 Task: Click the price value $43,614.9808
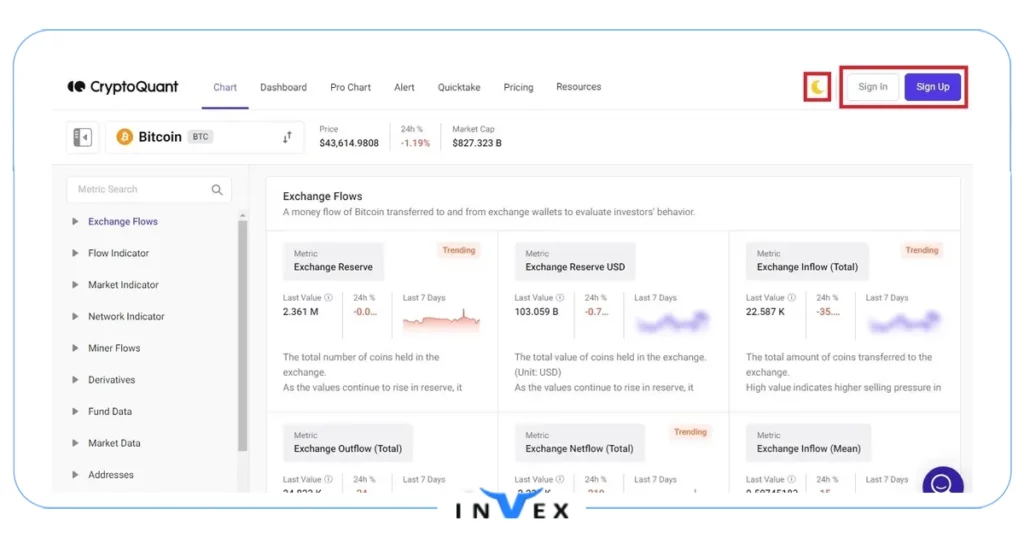(x=349, y=143)
